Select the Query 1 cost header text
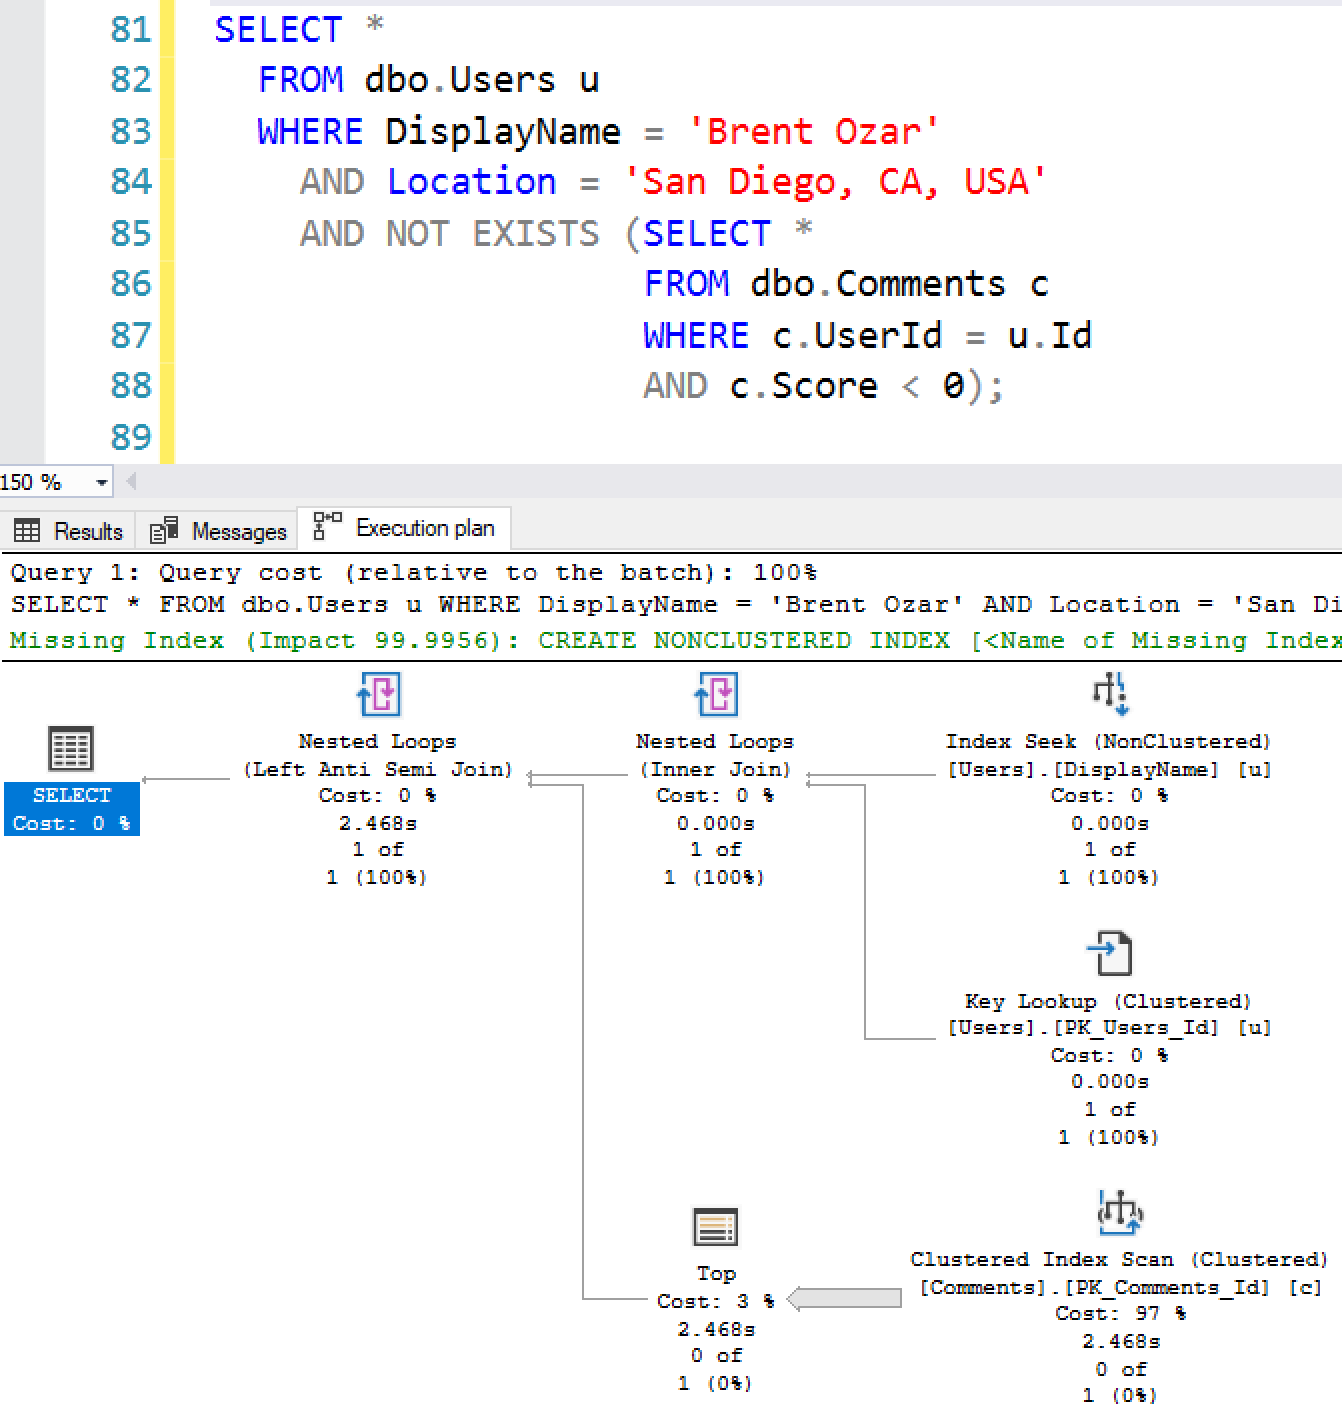This screenshot has width=1342, height=1428. click(200, 572)
